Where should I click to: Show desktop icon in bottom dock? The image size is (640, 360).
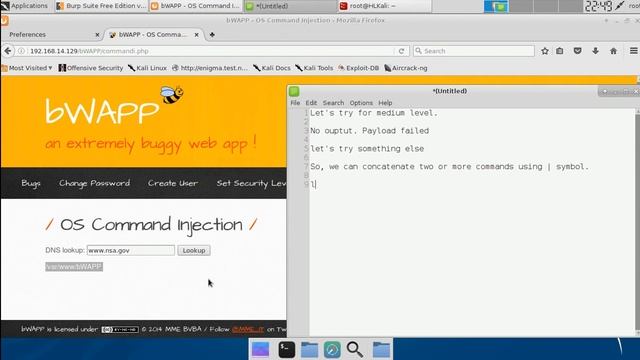coord(260,350)
